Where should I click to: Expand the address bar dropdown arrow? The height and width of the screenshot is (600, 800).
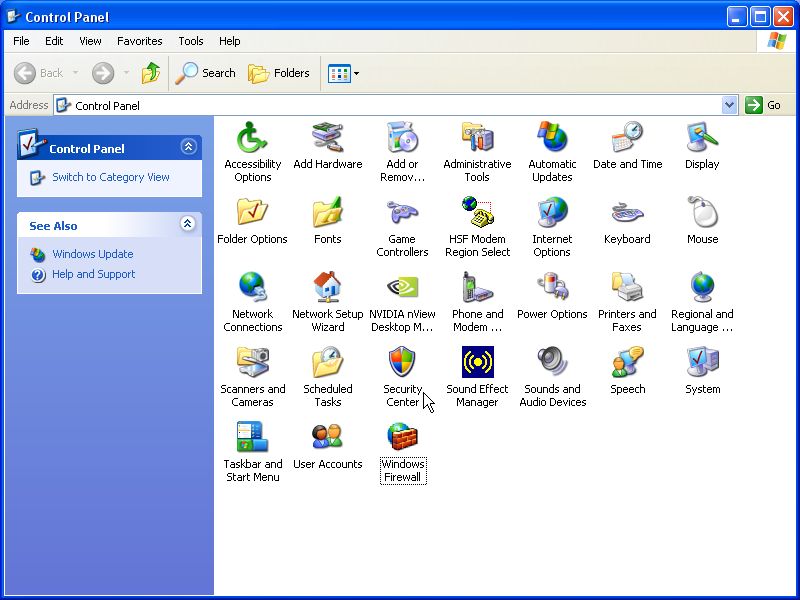pos(729,105)
